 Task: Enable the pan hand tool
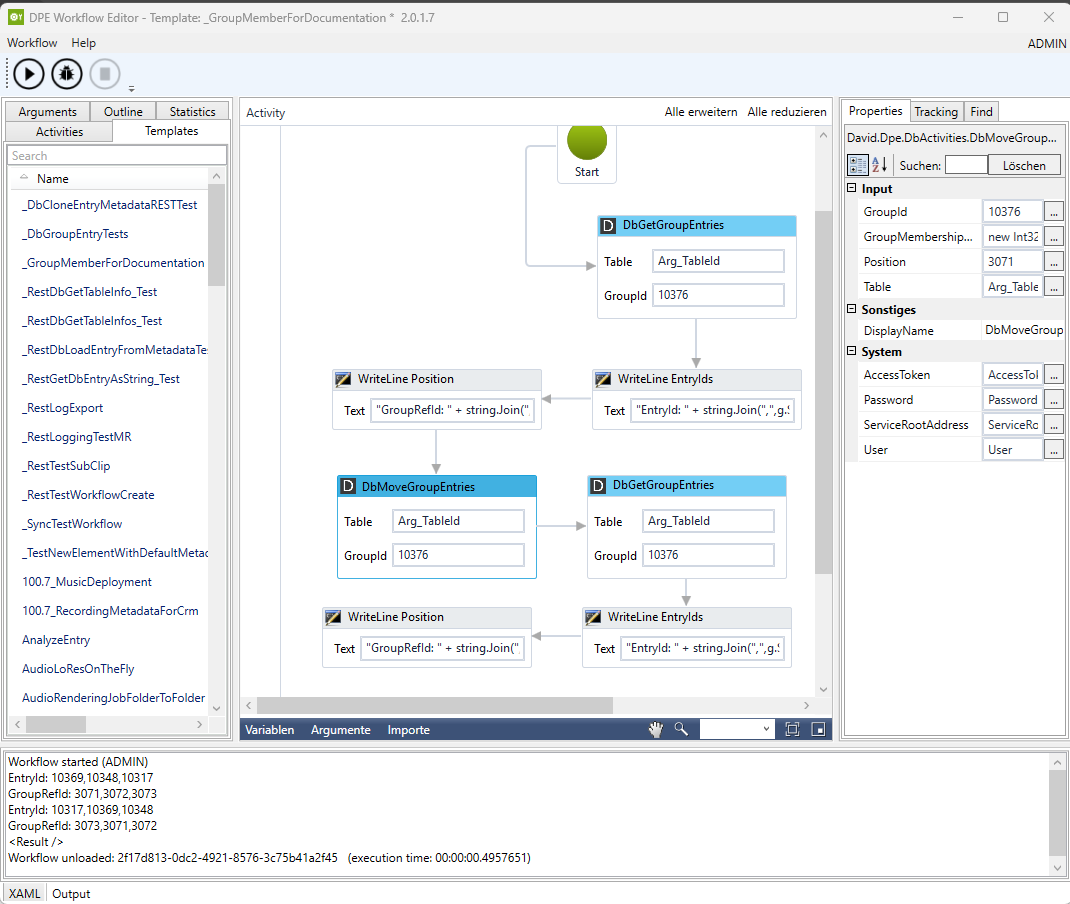point(656,730)
